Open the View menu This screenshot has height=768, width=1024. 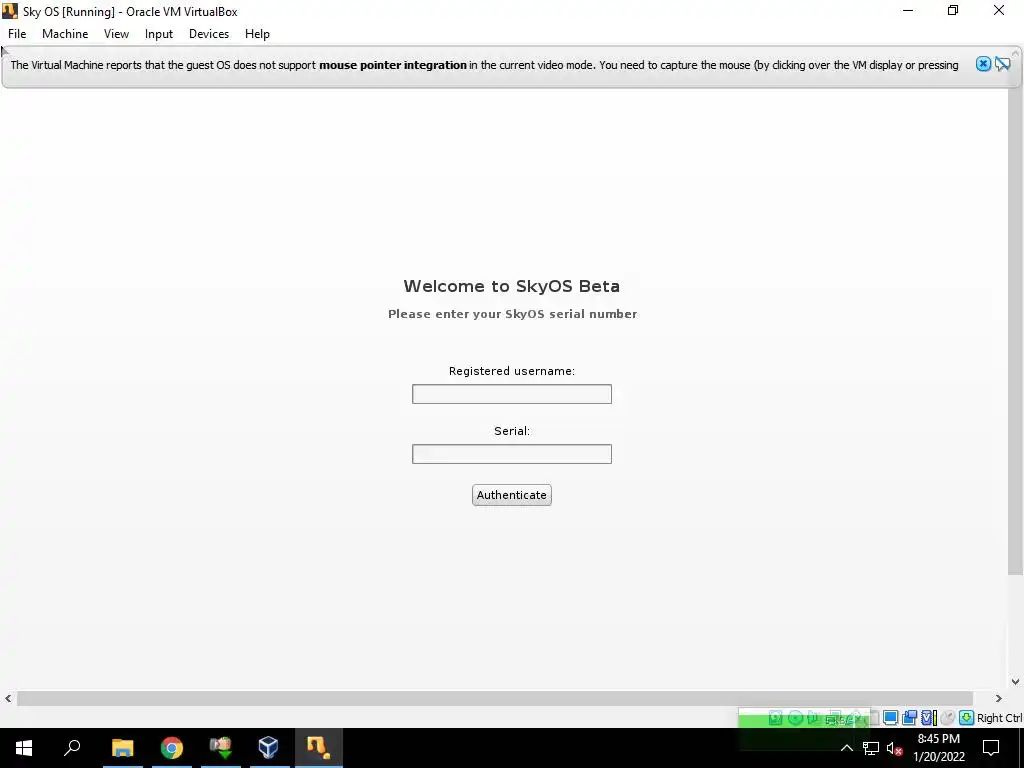coord(116,34)
